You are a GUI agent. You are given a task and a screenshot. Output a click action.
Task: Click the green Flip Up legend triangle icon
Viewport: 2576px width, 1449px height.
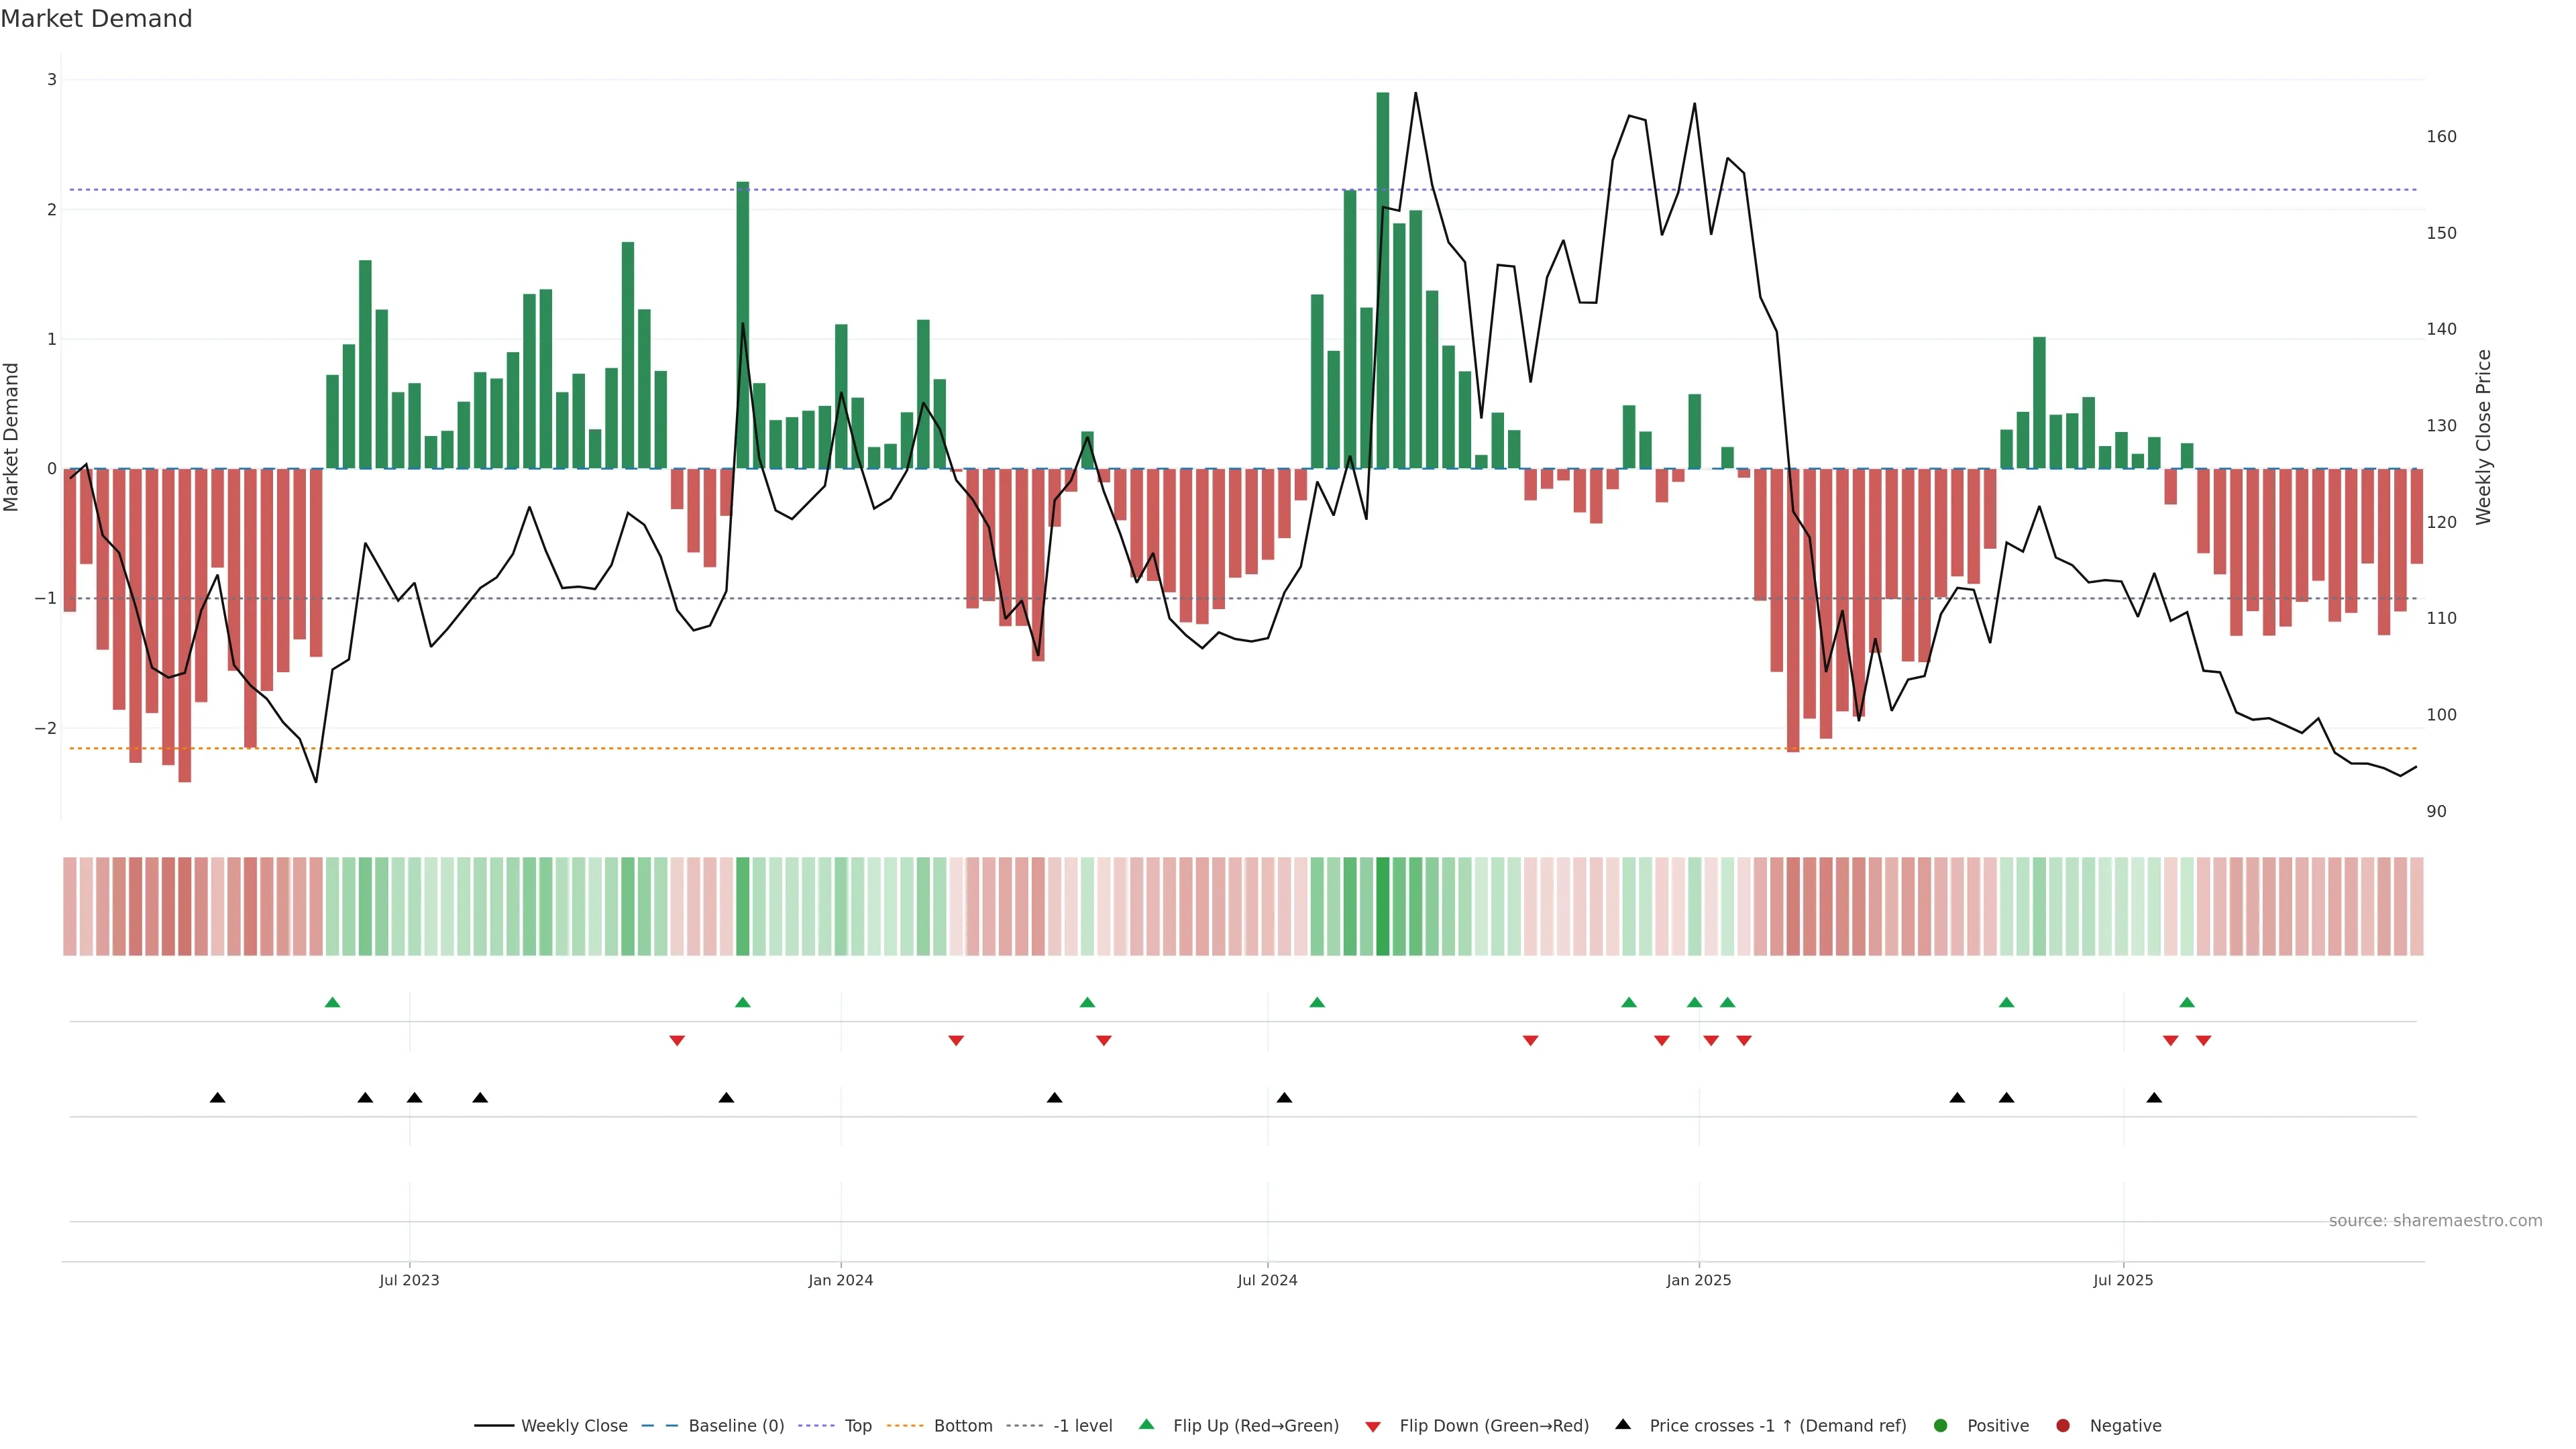pyautogui.click(x=1146, y=1424)
